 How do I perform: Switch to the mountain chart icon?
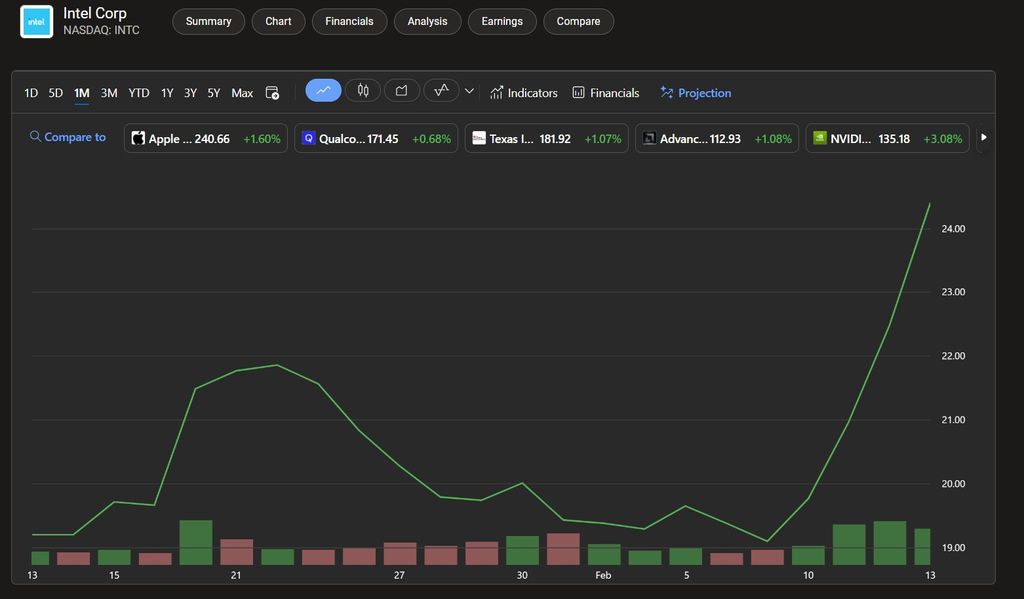pyautogui.click(x=401, y=90)
